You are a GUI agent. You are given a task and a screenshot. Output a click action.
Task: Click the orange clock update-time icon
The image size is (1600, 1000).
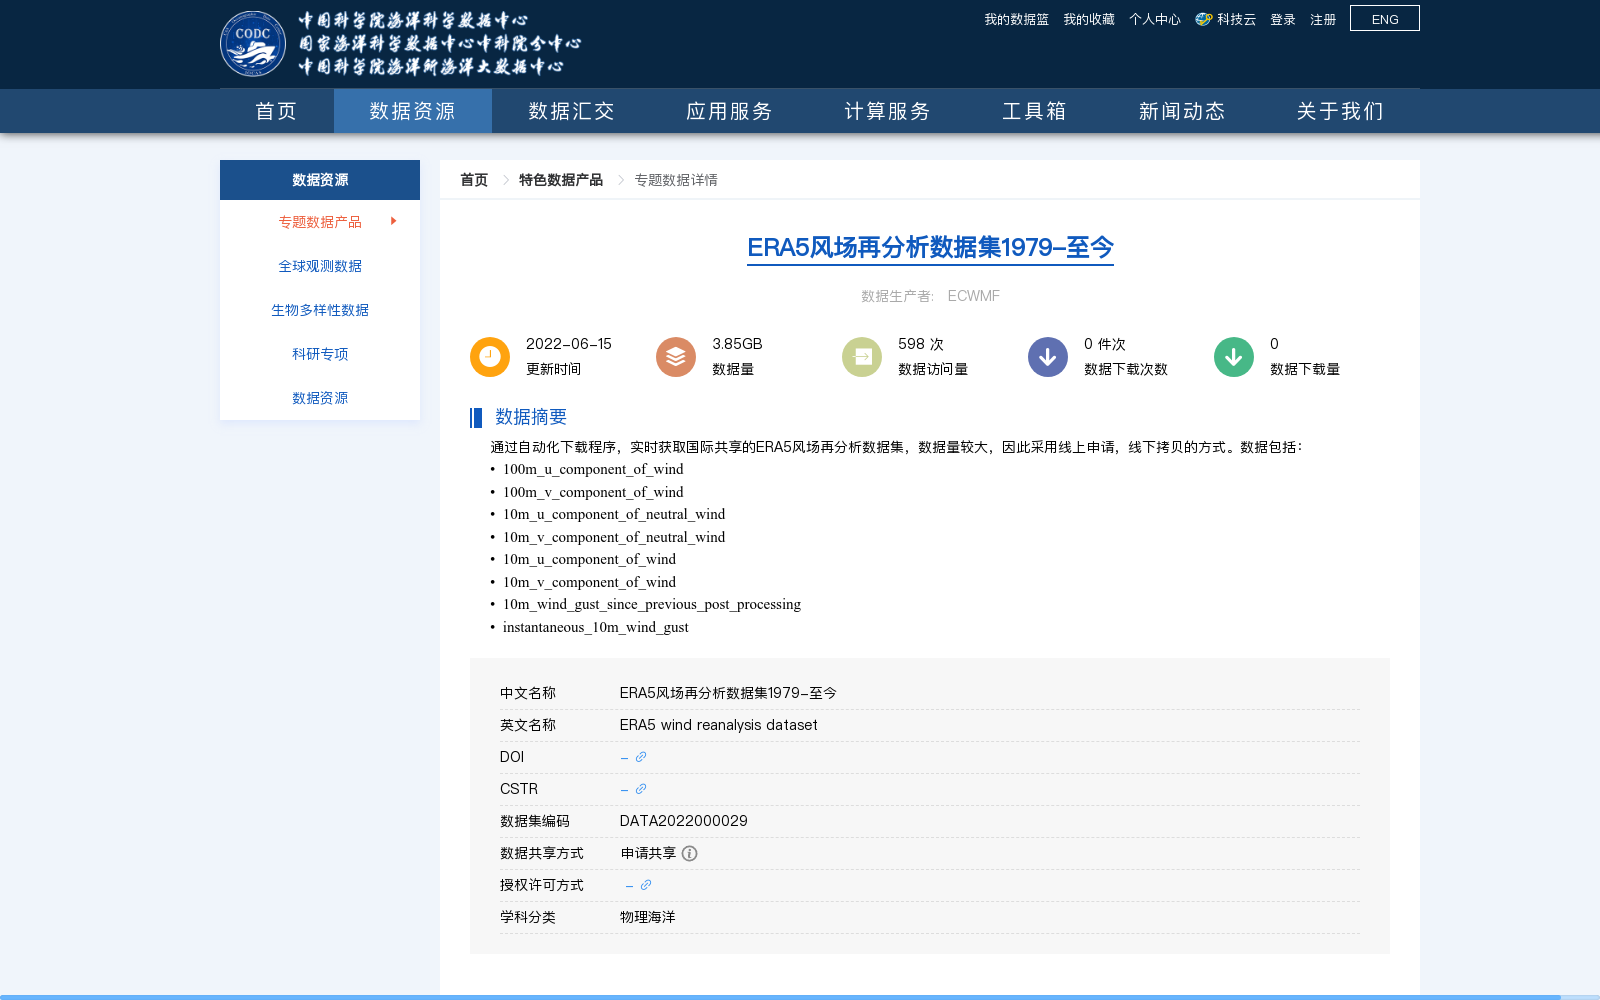click(x=490, y=357)
